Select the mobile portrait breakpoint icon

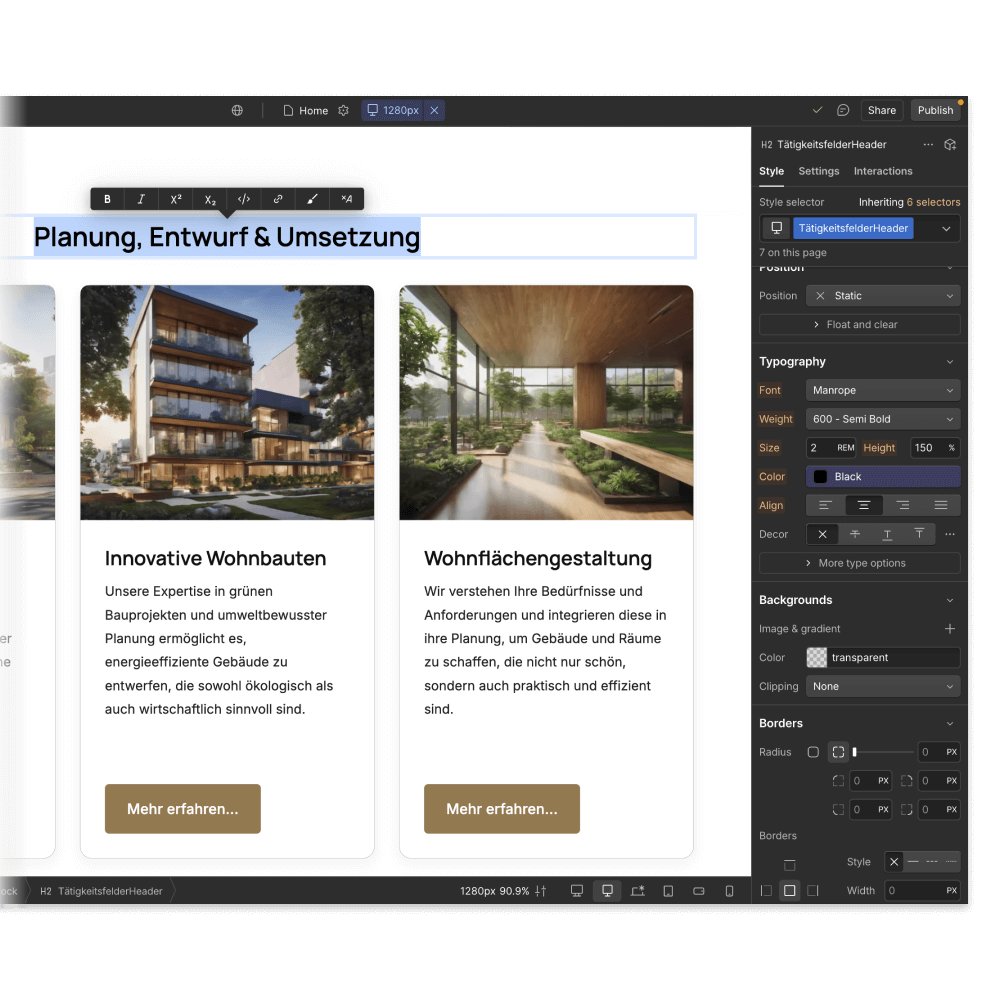(x=729, y=890)
